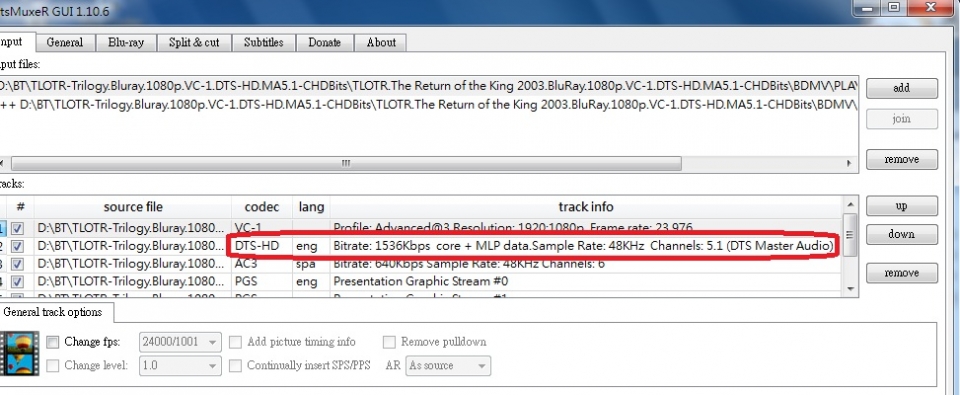Screen dimensions: 960x395
Task: Move track down with the down button
Action: (901, 234)
